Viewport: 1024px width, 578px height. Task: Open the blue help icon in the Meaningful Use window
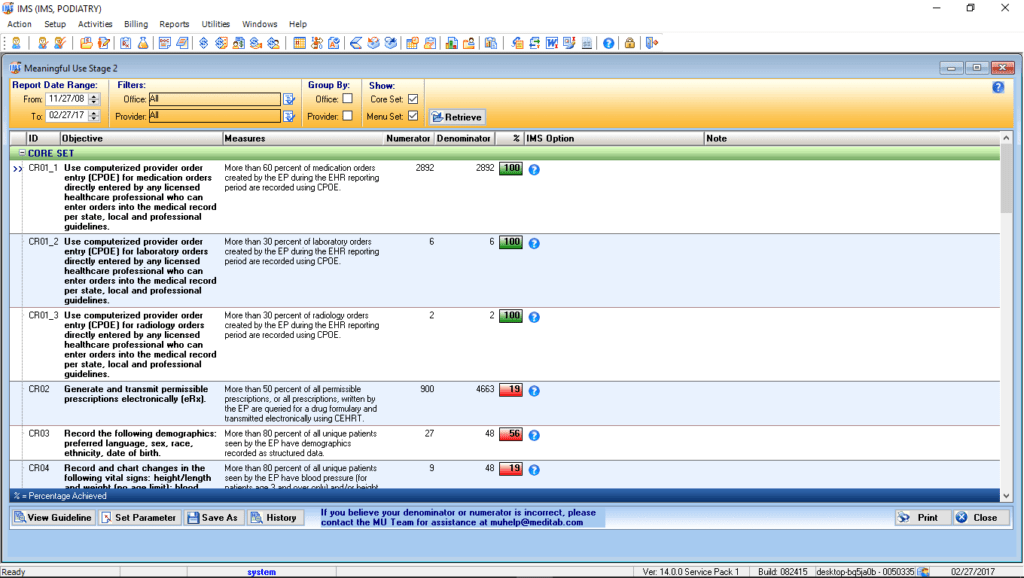tap(997, 87)
